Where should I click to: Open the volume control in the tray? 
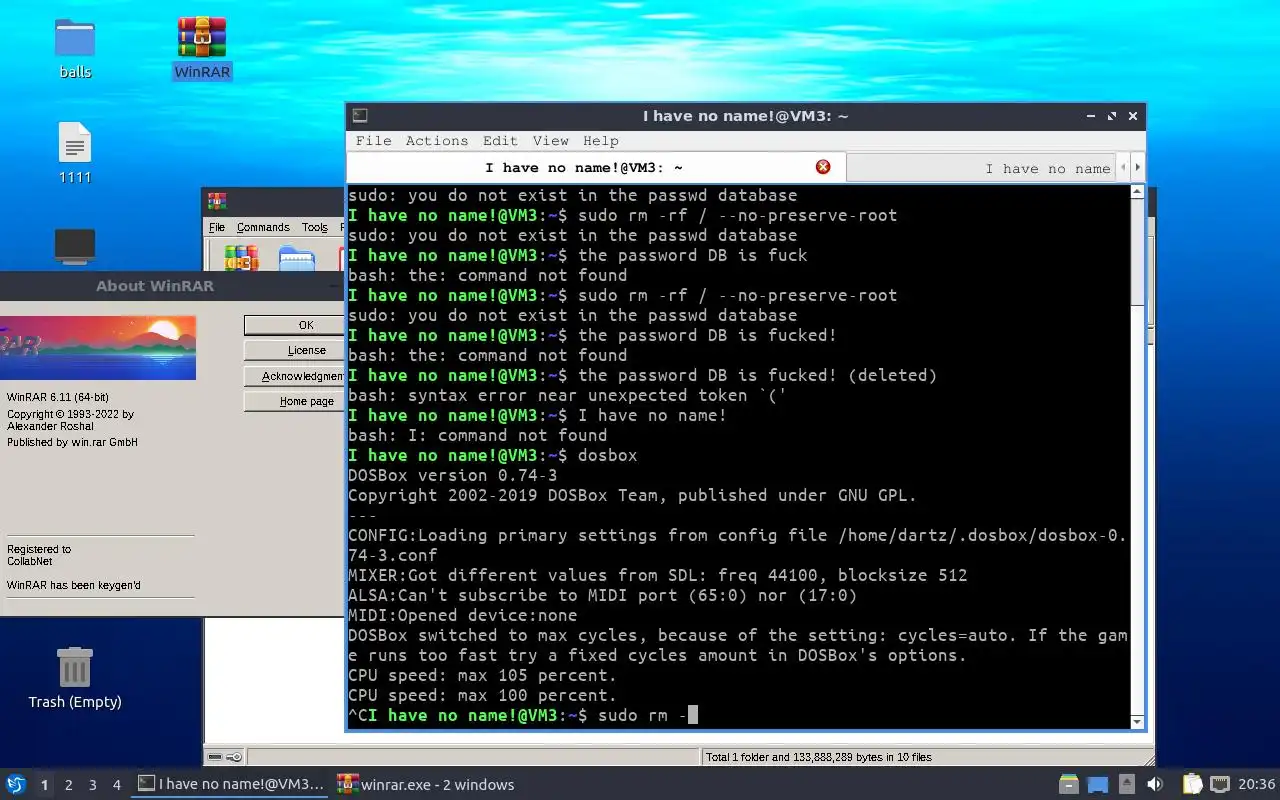click(x=1154, y=784)
